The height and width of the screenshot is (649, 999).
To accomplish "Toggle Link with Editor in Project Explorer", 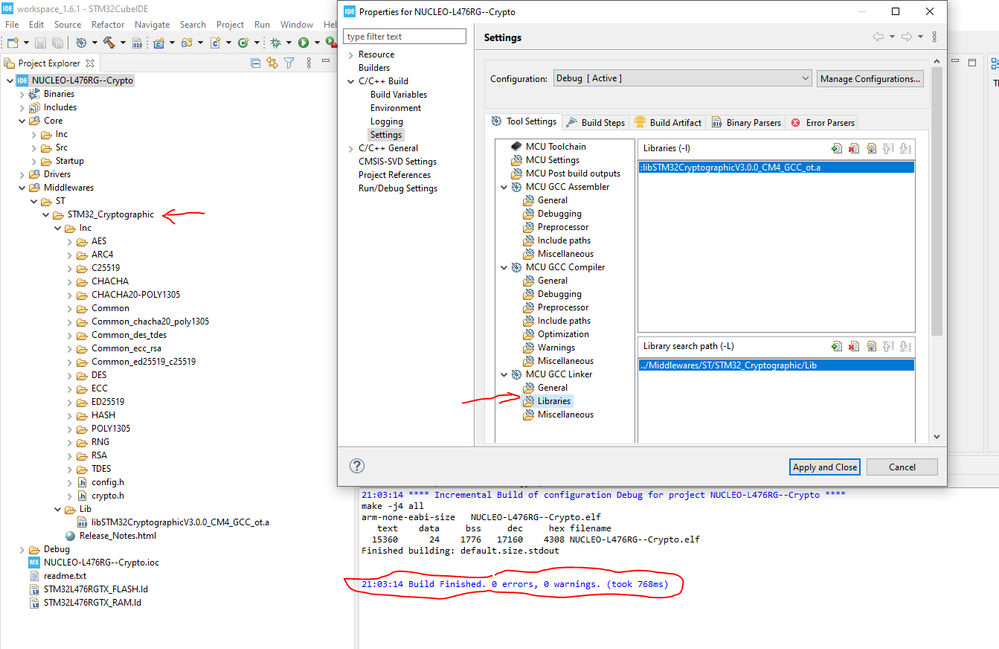I will click(x=272, y=63).
